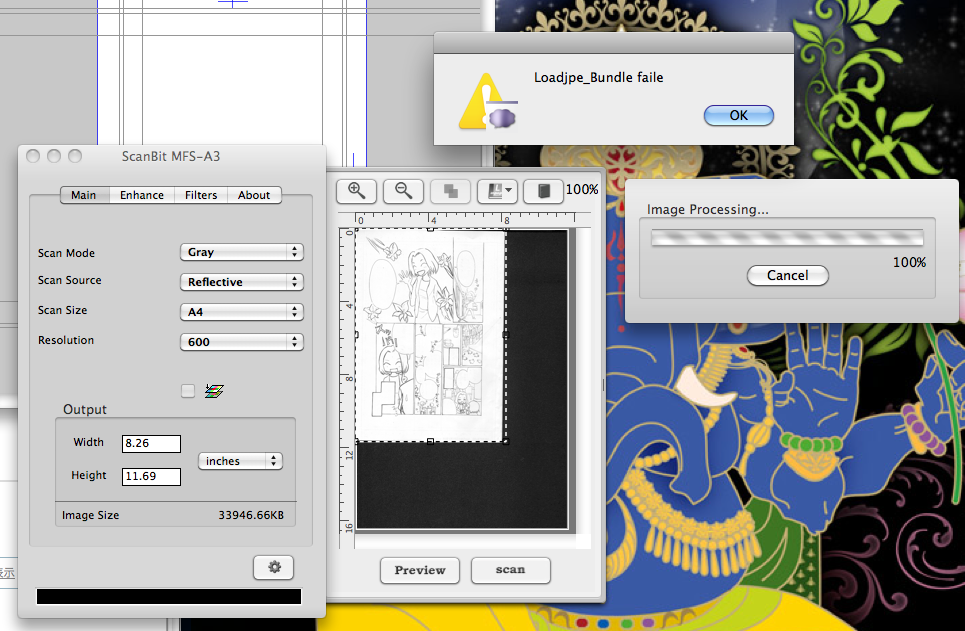This screenshot has width=965, height=631.
Task: Click the gear settings button
Action: (274, 567)
